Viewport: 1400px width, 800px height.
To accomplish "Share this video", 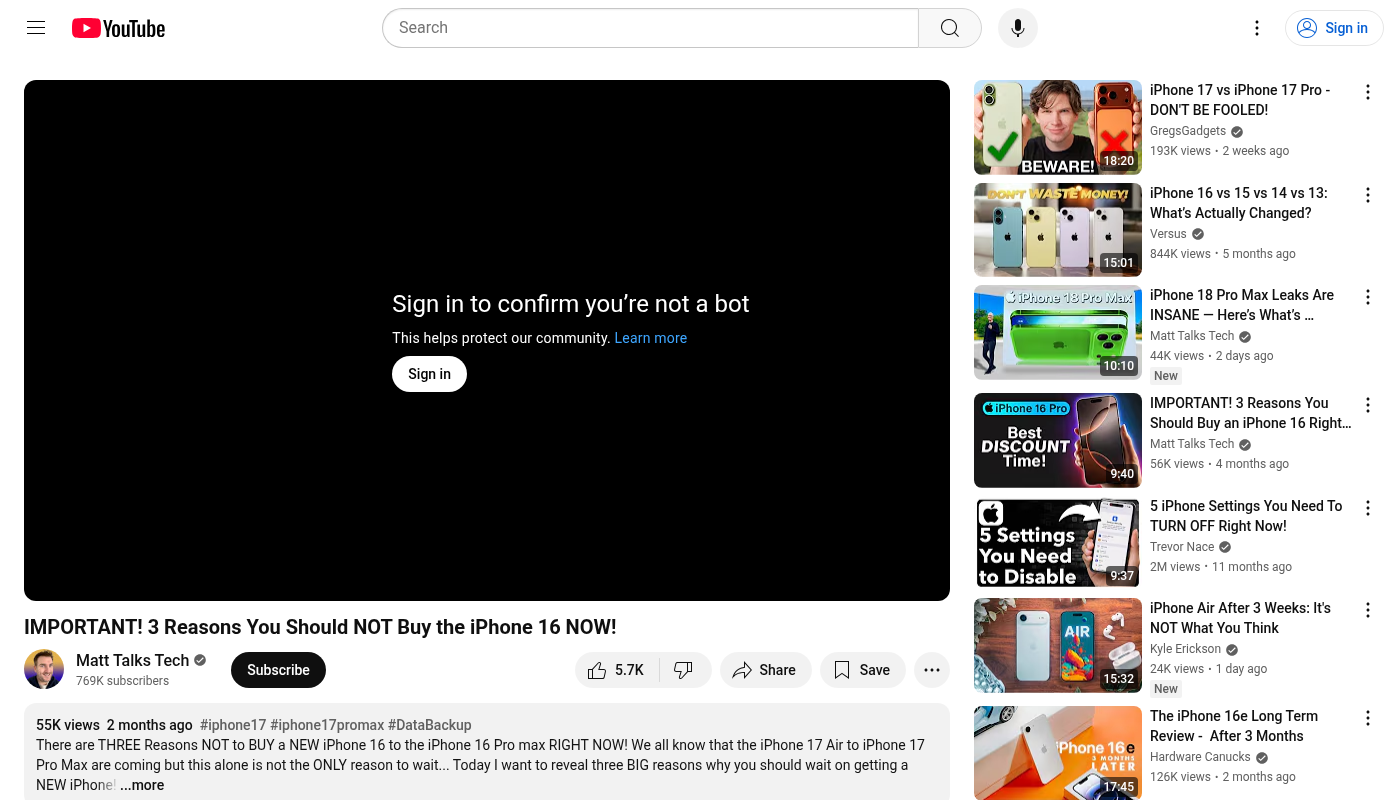I will [764, 670].
